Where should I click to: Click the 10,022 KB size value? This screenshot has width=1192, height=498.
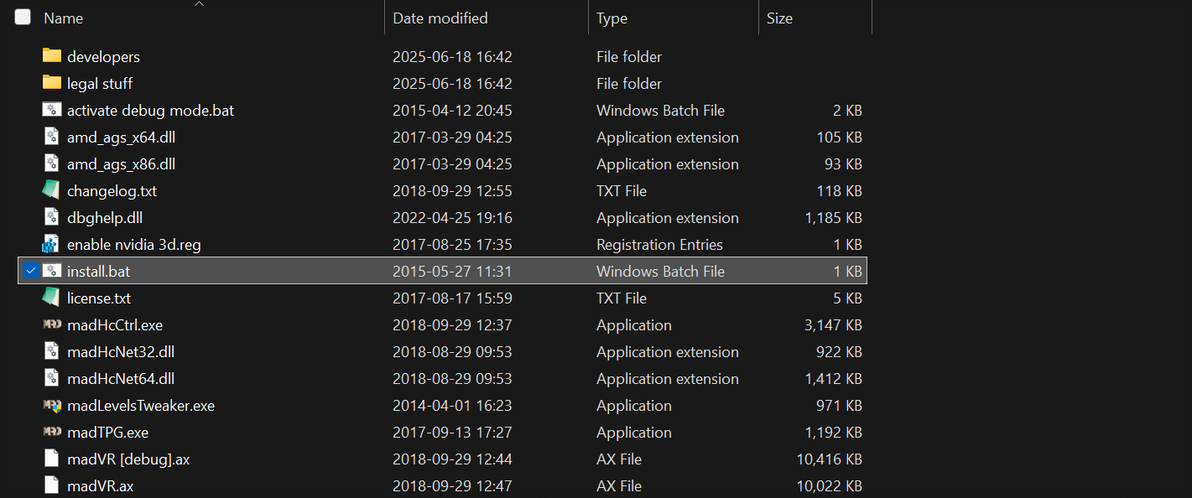(x=829, y=486)
